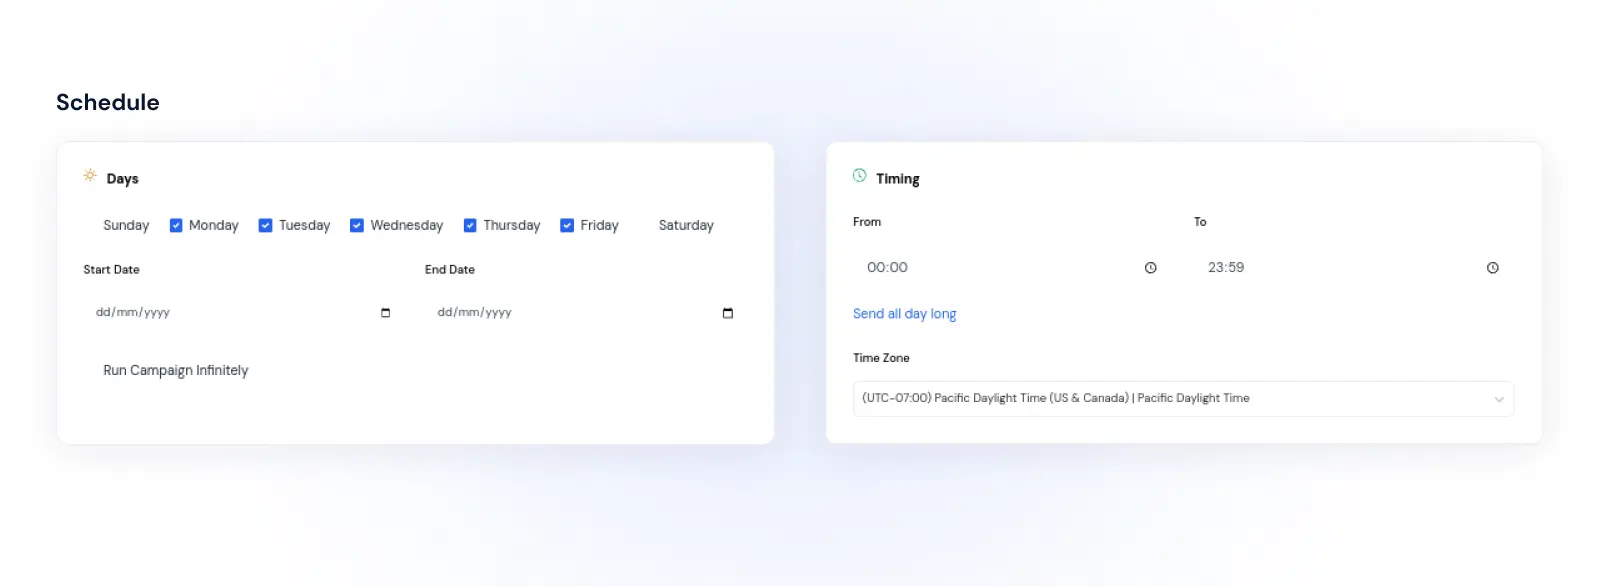Image resolution: width=1600 pixels, height=586 pixels.
Task: Disable the Wednesday checkbox
Action: pos(357,225)
